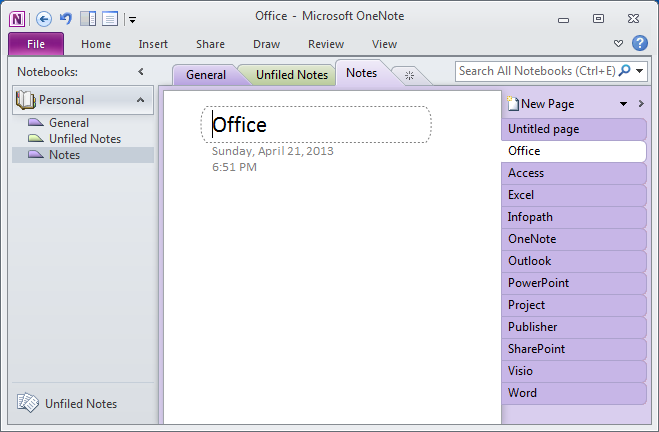
Task: Create a new section with the star tab
Action: [409, 76]
